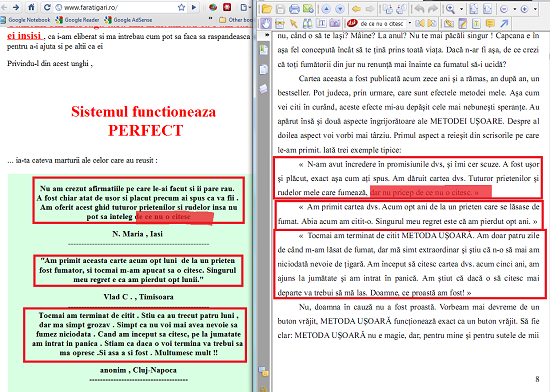Screen dimensions: 550x392
Task: Open the PDF sidebar layers panel icon
Action: pos(264,89)
